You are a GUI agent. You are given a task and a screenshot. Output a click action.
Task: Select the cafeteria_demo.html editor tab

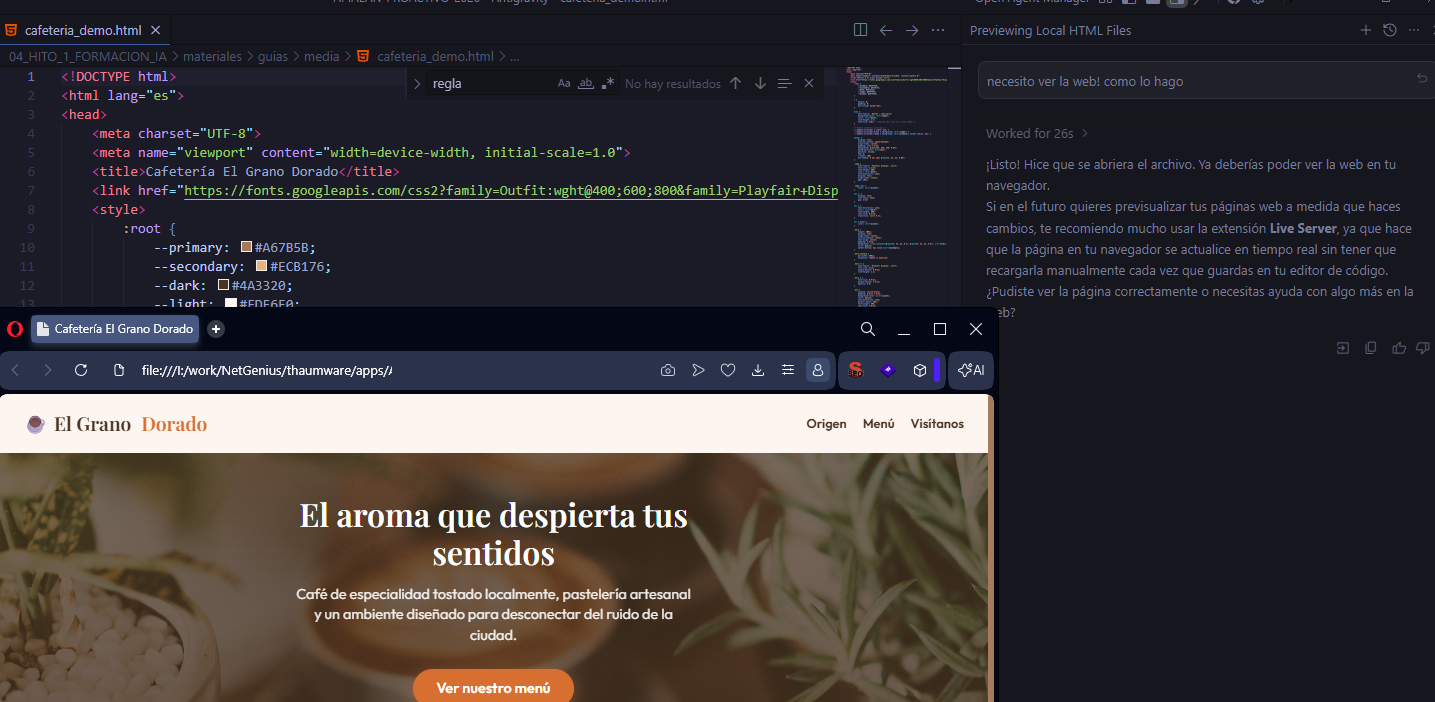pos(85,30)
